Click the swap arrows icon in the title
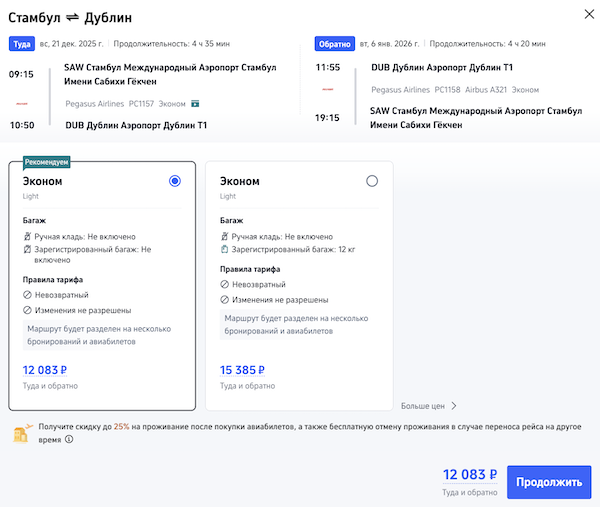This screenshot has height=507, width=600. click(x=72, y=19)
